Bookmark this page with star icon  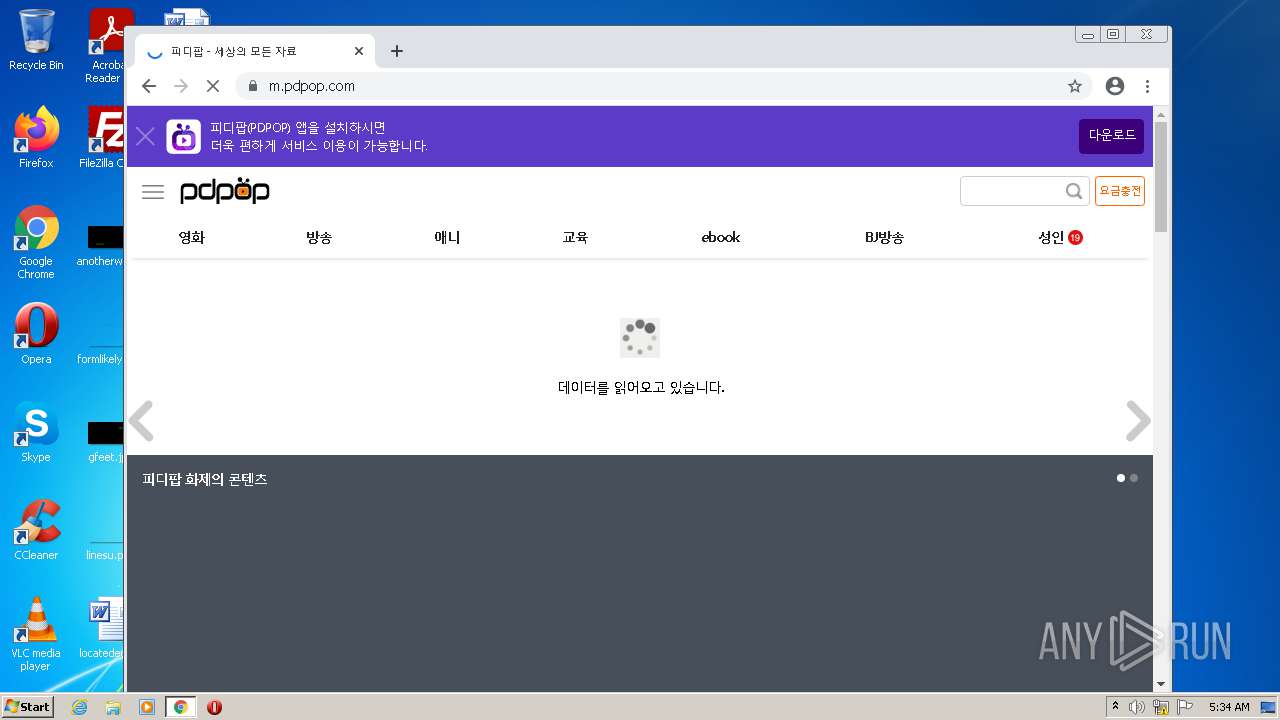[1075, 86]
